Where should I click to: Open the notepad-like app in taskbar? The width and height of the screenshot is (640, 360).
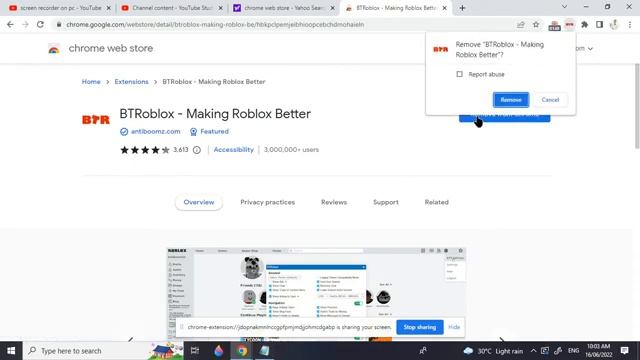click(264, 351)
